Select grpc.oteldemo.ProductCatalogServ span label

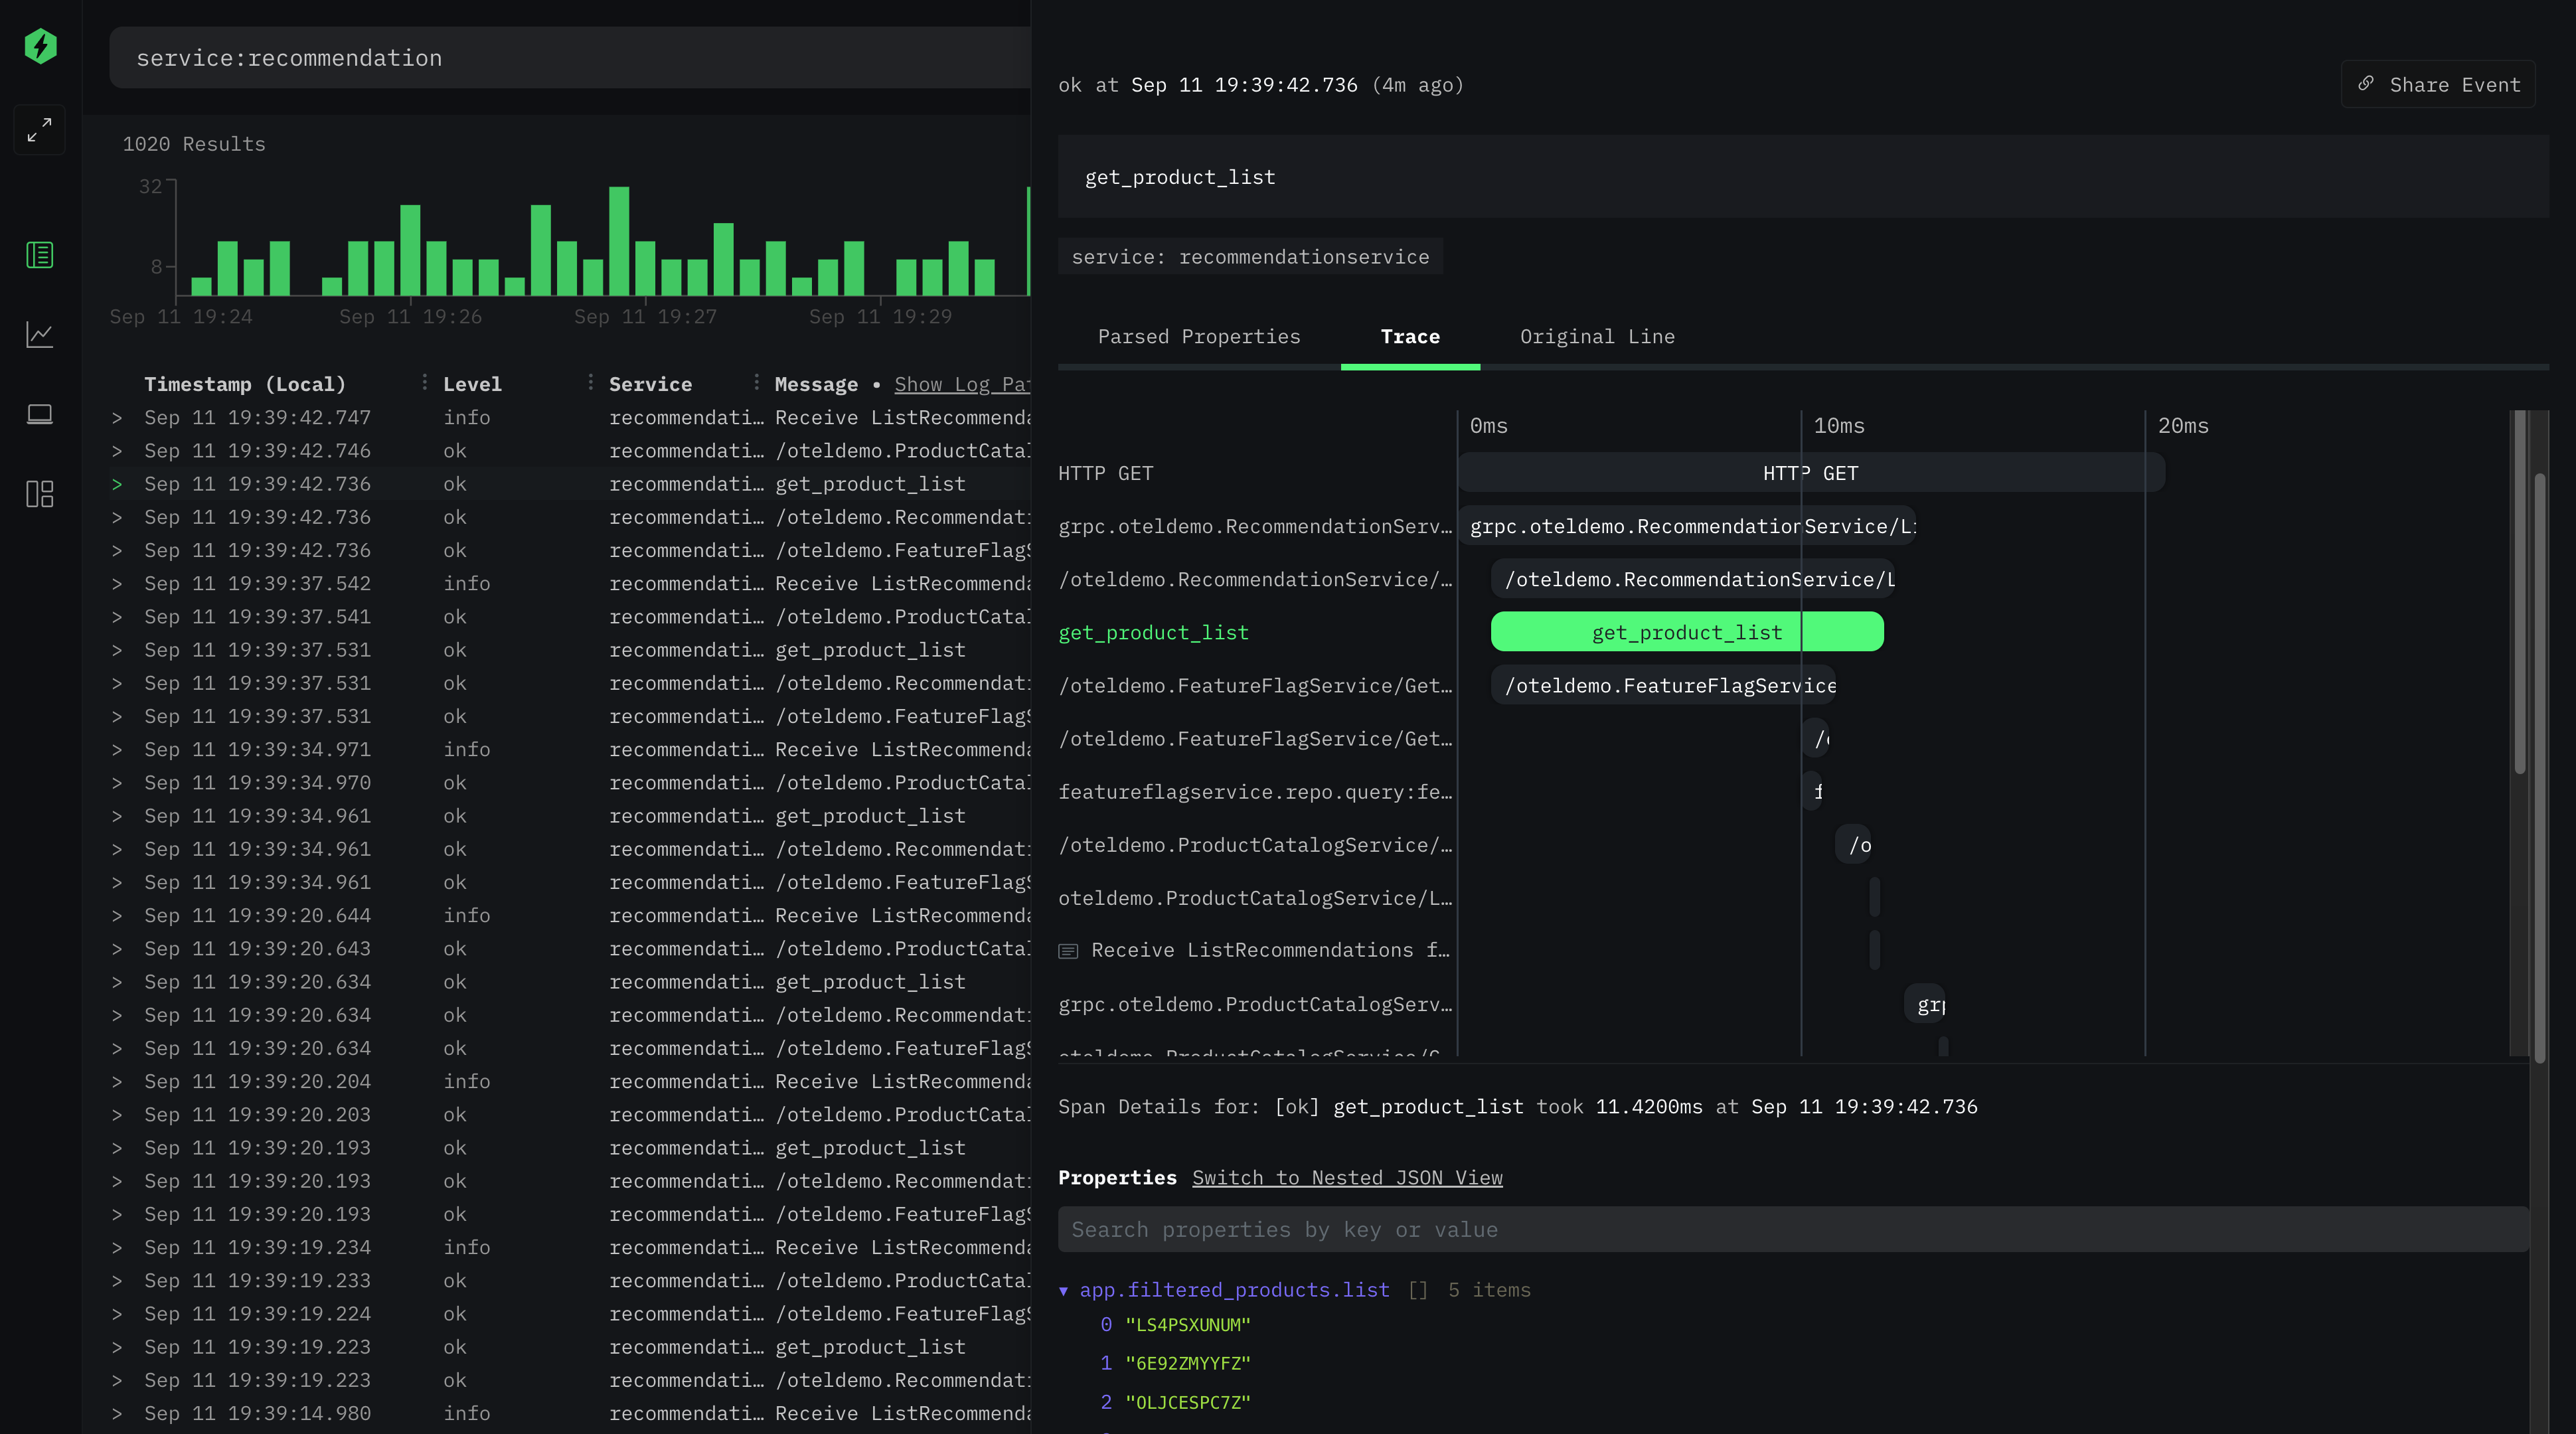[x=1255, y=1004]
